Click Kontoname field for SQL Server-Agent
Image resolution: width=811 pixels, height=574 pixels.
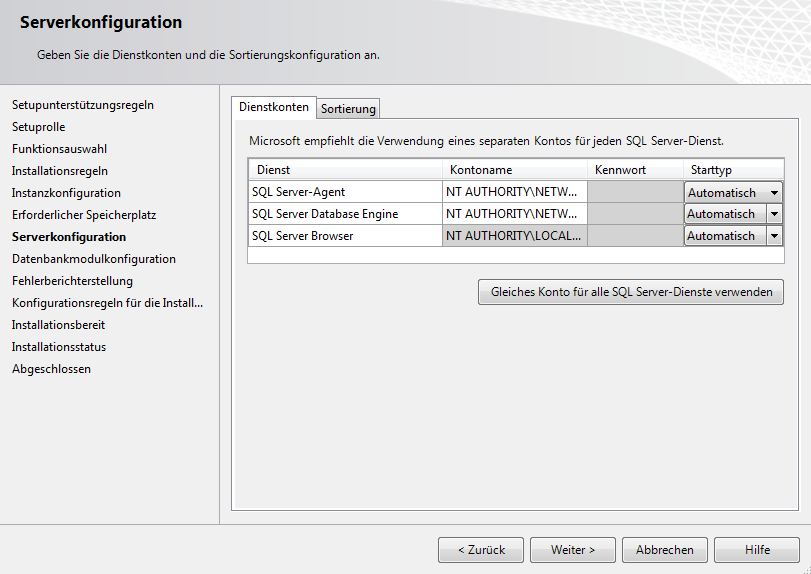coord(515,192)
